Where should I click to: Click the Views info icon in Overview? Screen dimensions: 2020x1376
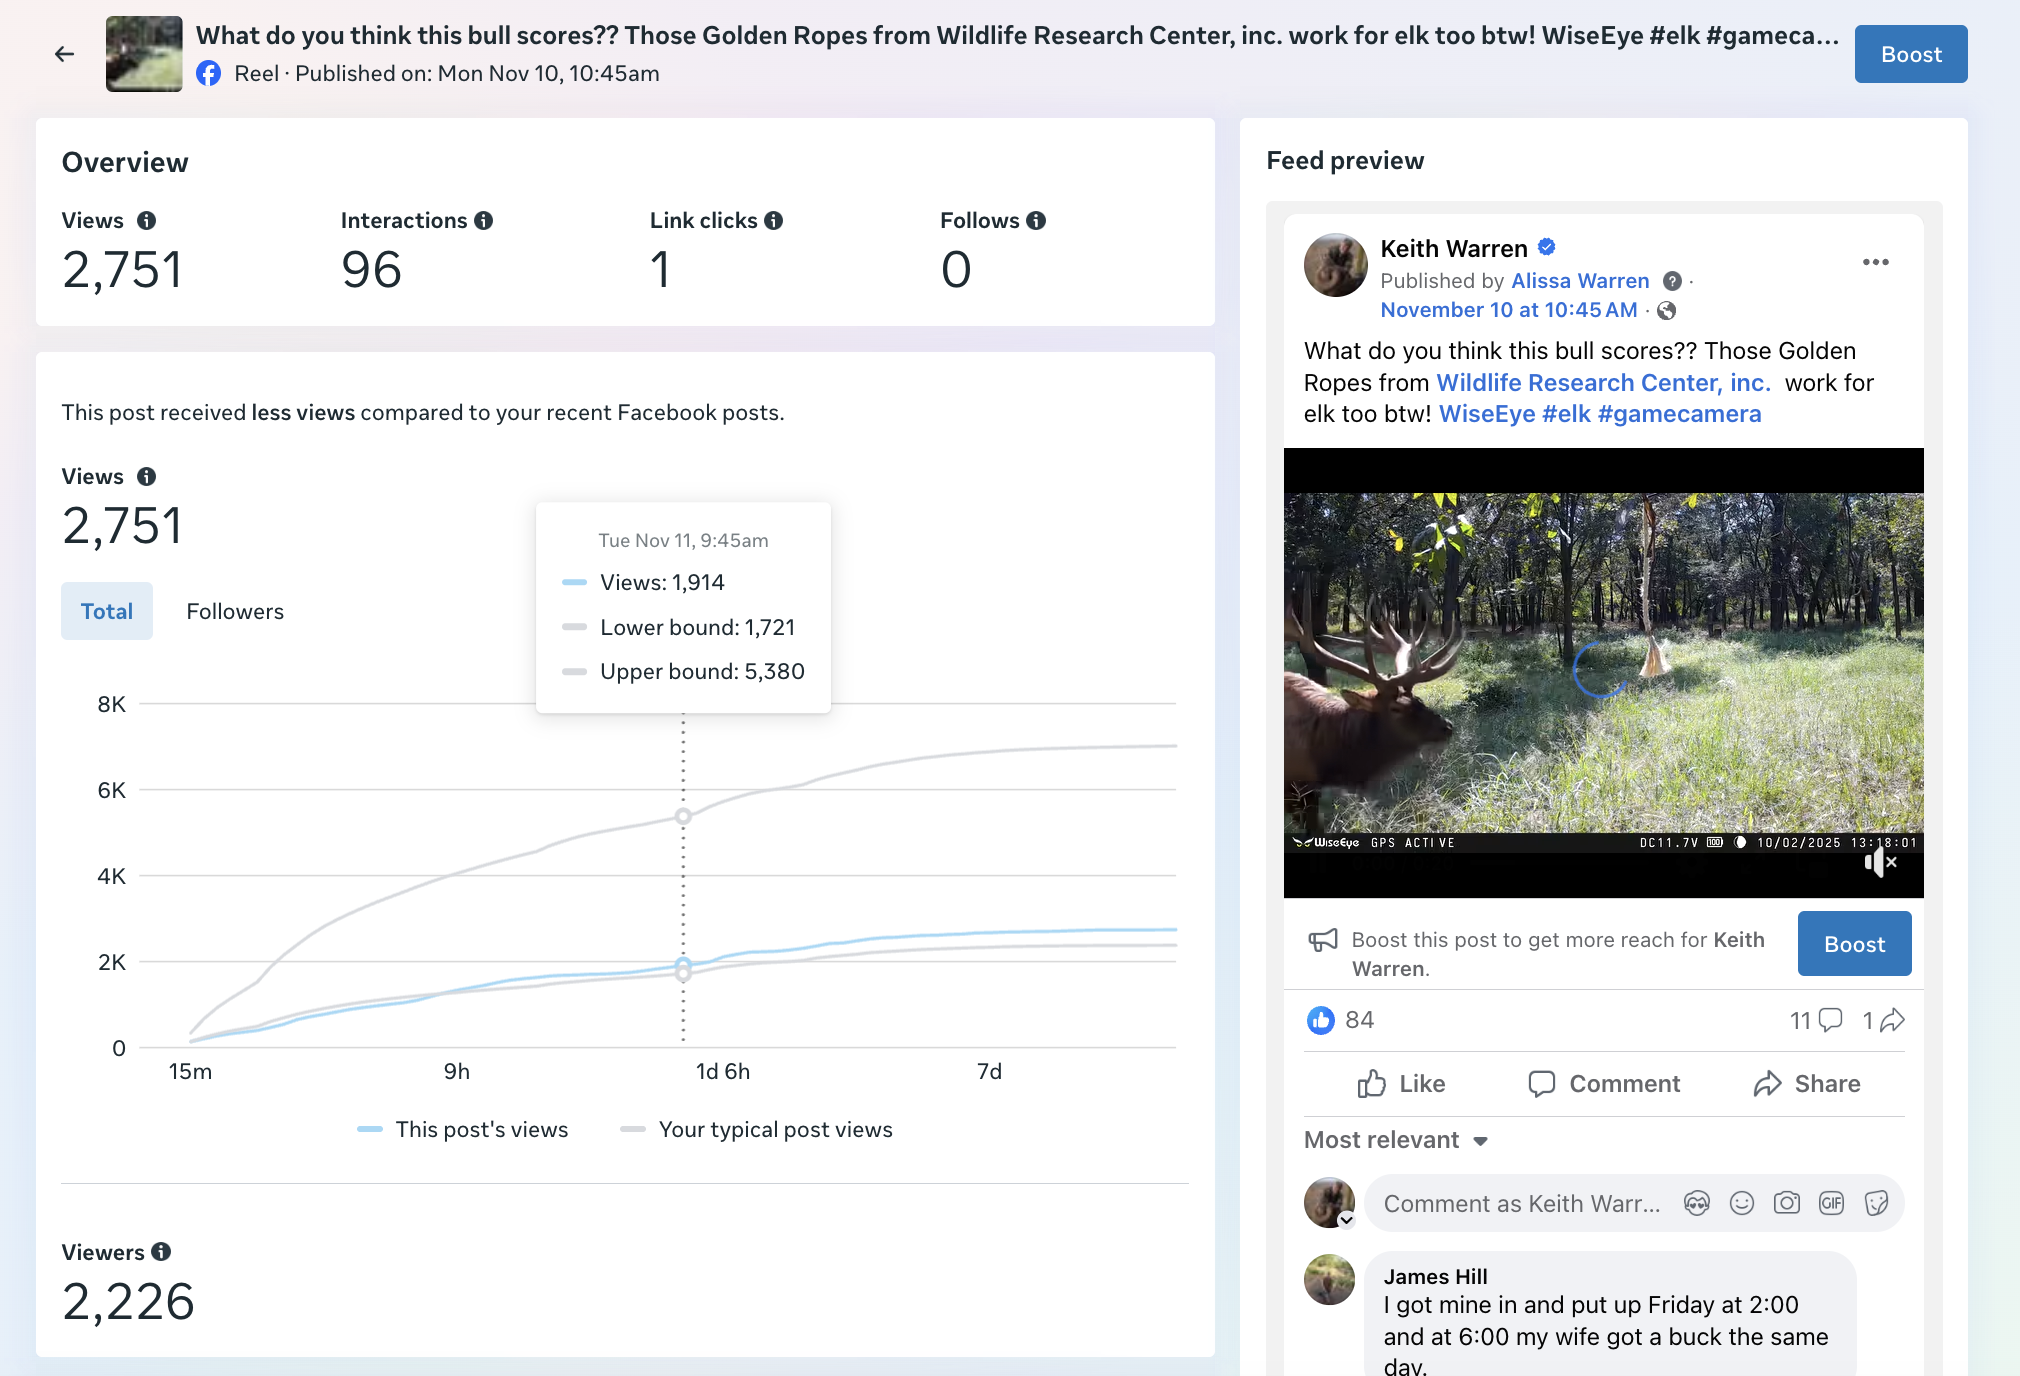(x=146, y=221)
